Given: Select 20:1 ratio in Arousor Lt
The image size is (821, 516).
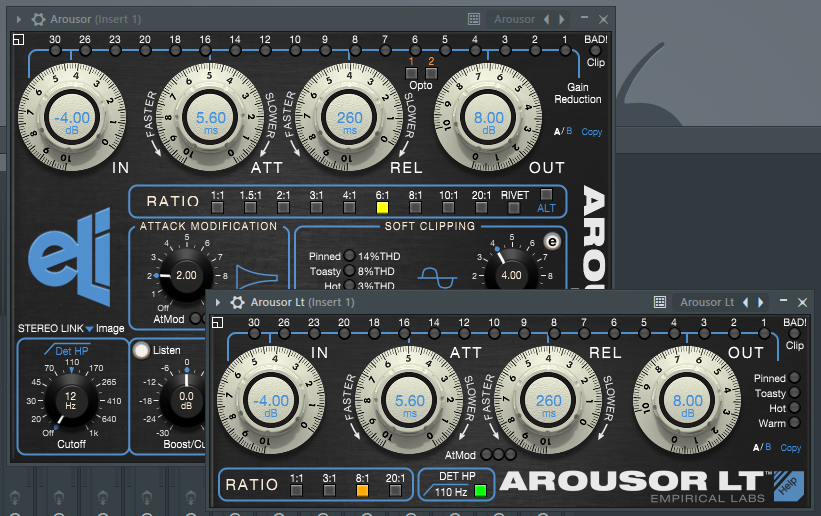Looking at the screenshot, I should pyautogui.click(x=395, y=490).
